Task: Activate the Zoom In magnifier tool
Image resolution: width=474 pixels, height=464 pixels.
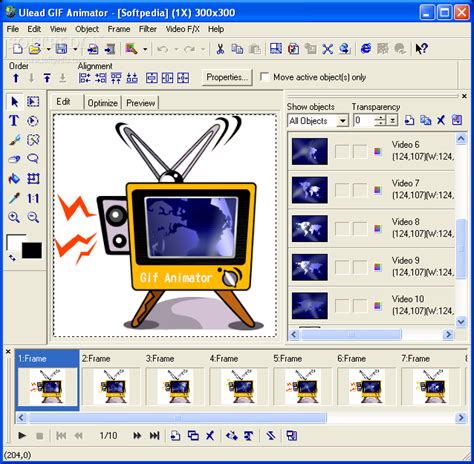Action: pyautogui.click(x=14, y=217)
